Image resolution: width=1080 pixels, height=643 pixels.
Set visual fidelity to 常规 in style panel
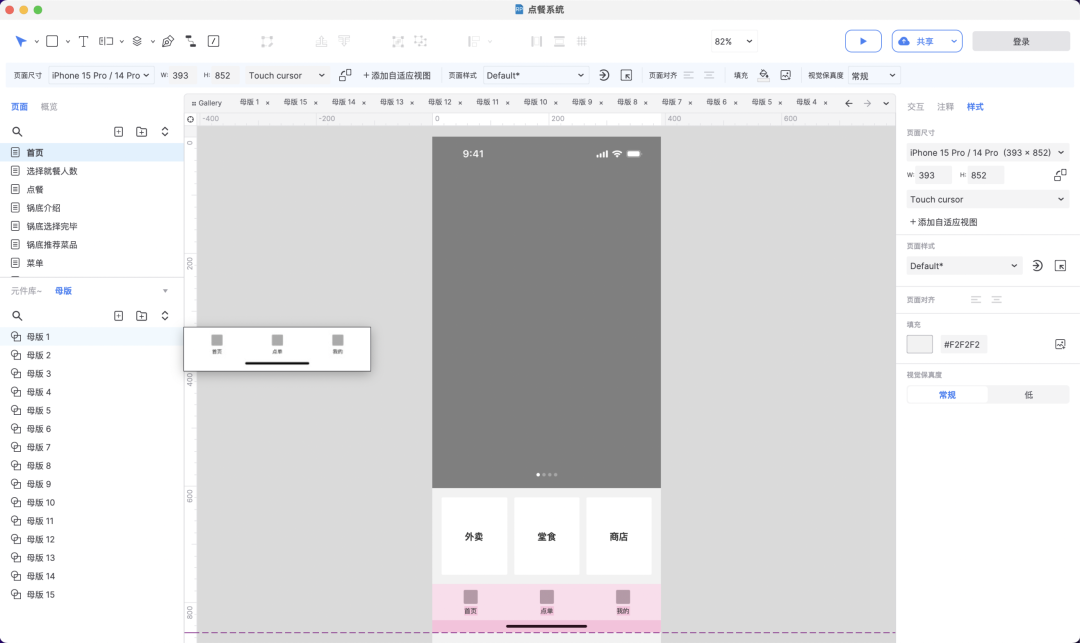pyautogui.click(x=947, y=395)
